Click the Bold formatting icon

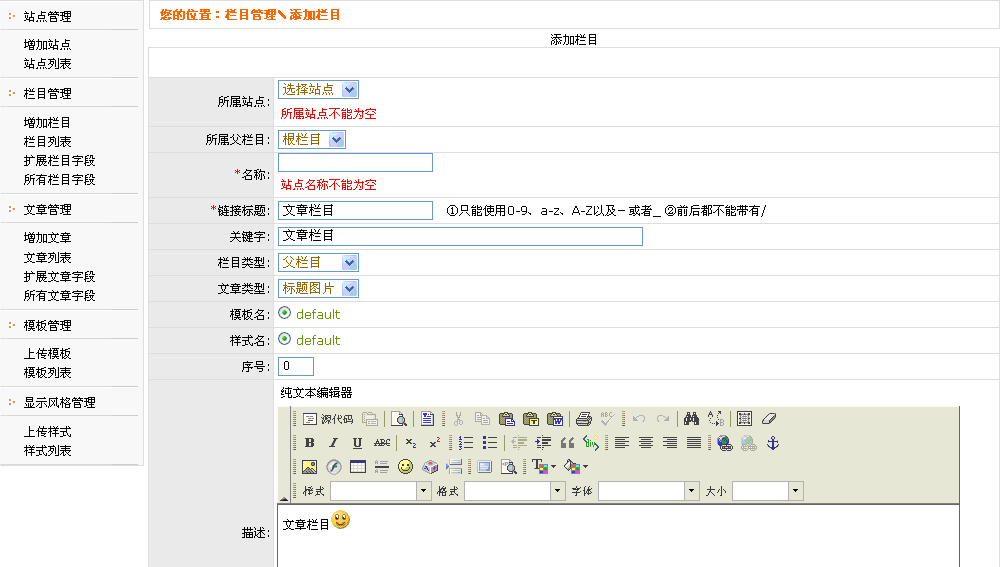pos(309,443)
